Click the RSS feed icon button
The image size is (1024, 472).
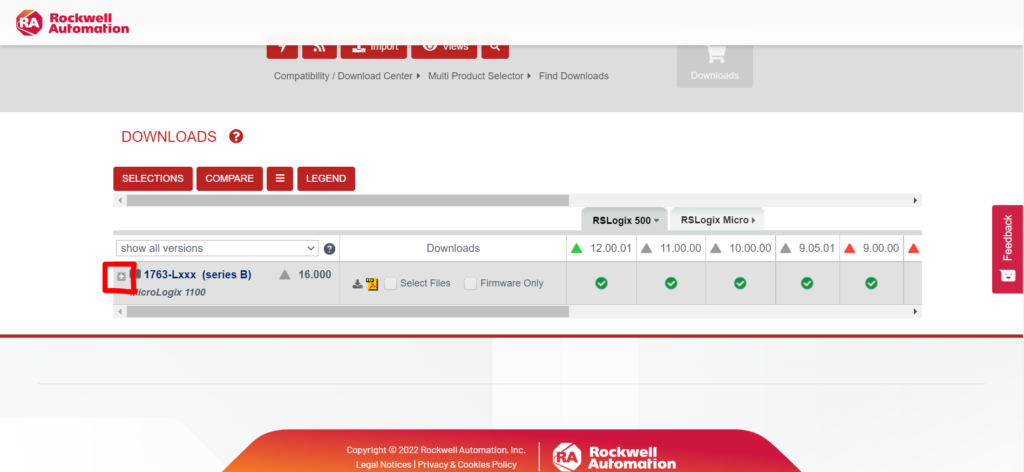click(319, 46)
